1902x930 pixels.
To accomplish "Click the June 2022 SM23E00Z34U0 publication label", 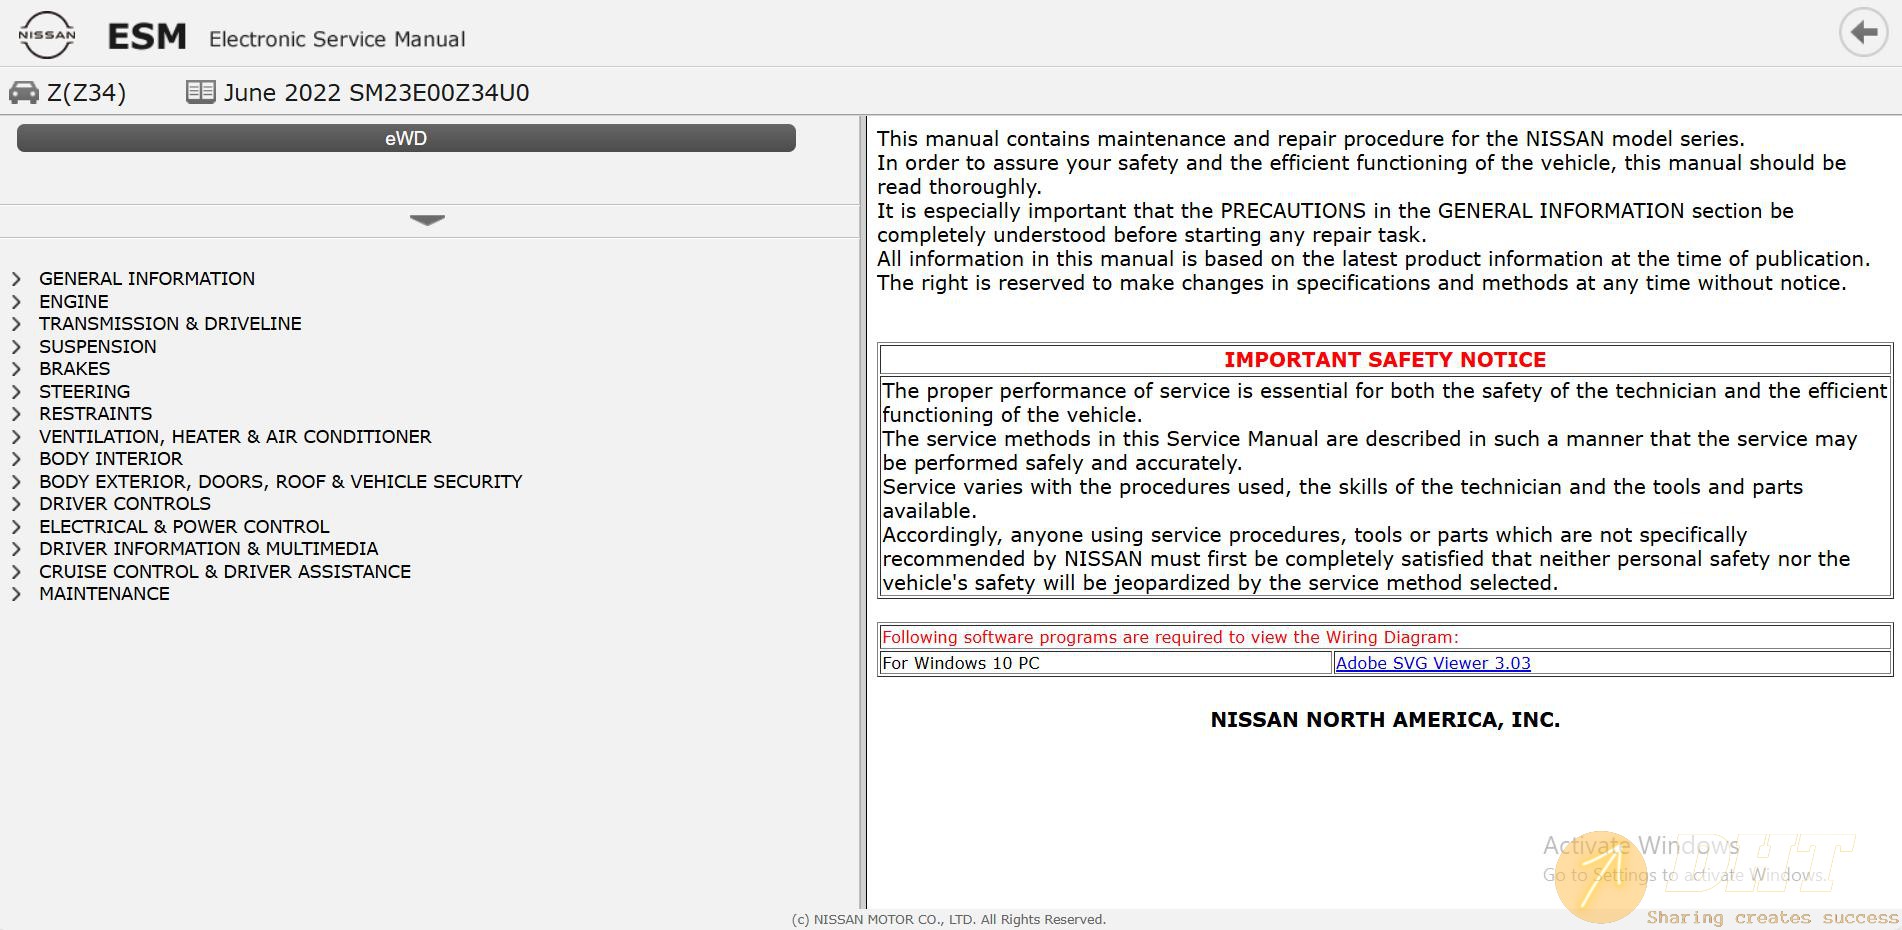I will pos(377,93).
